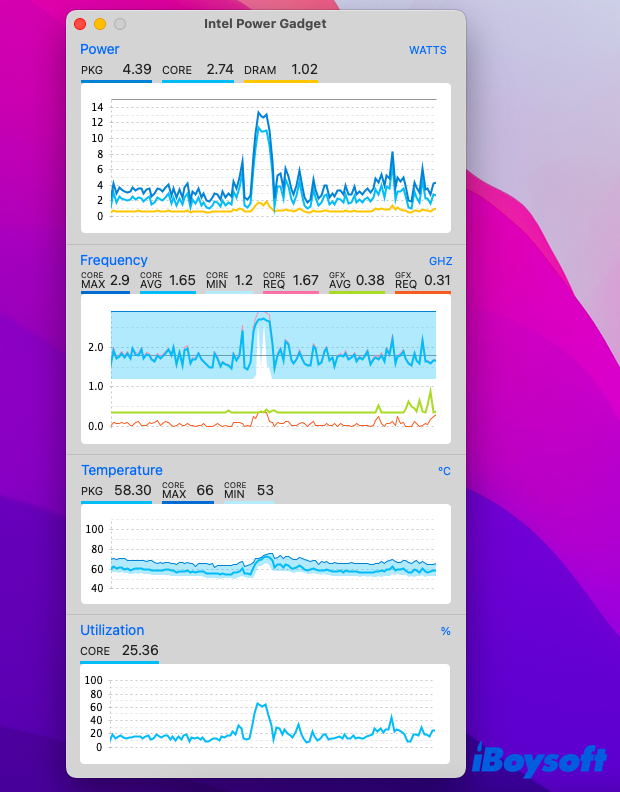Select the Power section heading

pos(100,49)
